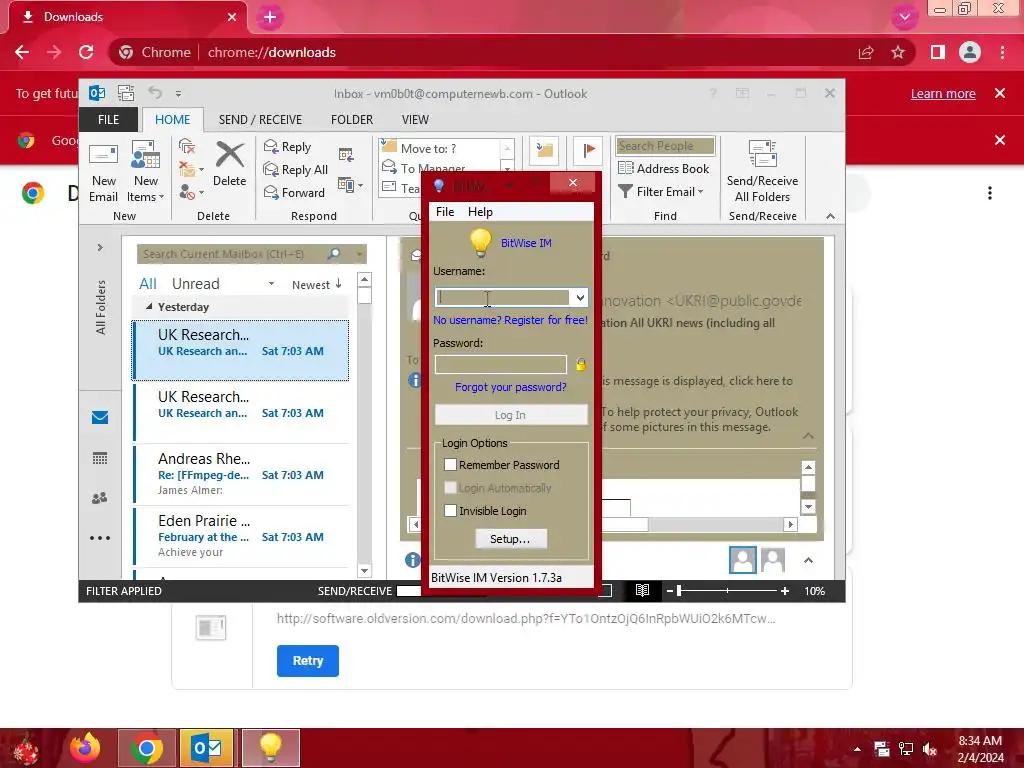
Task: Select the Andreas Rhe... email in list
Action: (241, 473)
